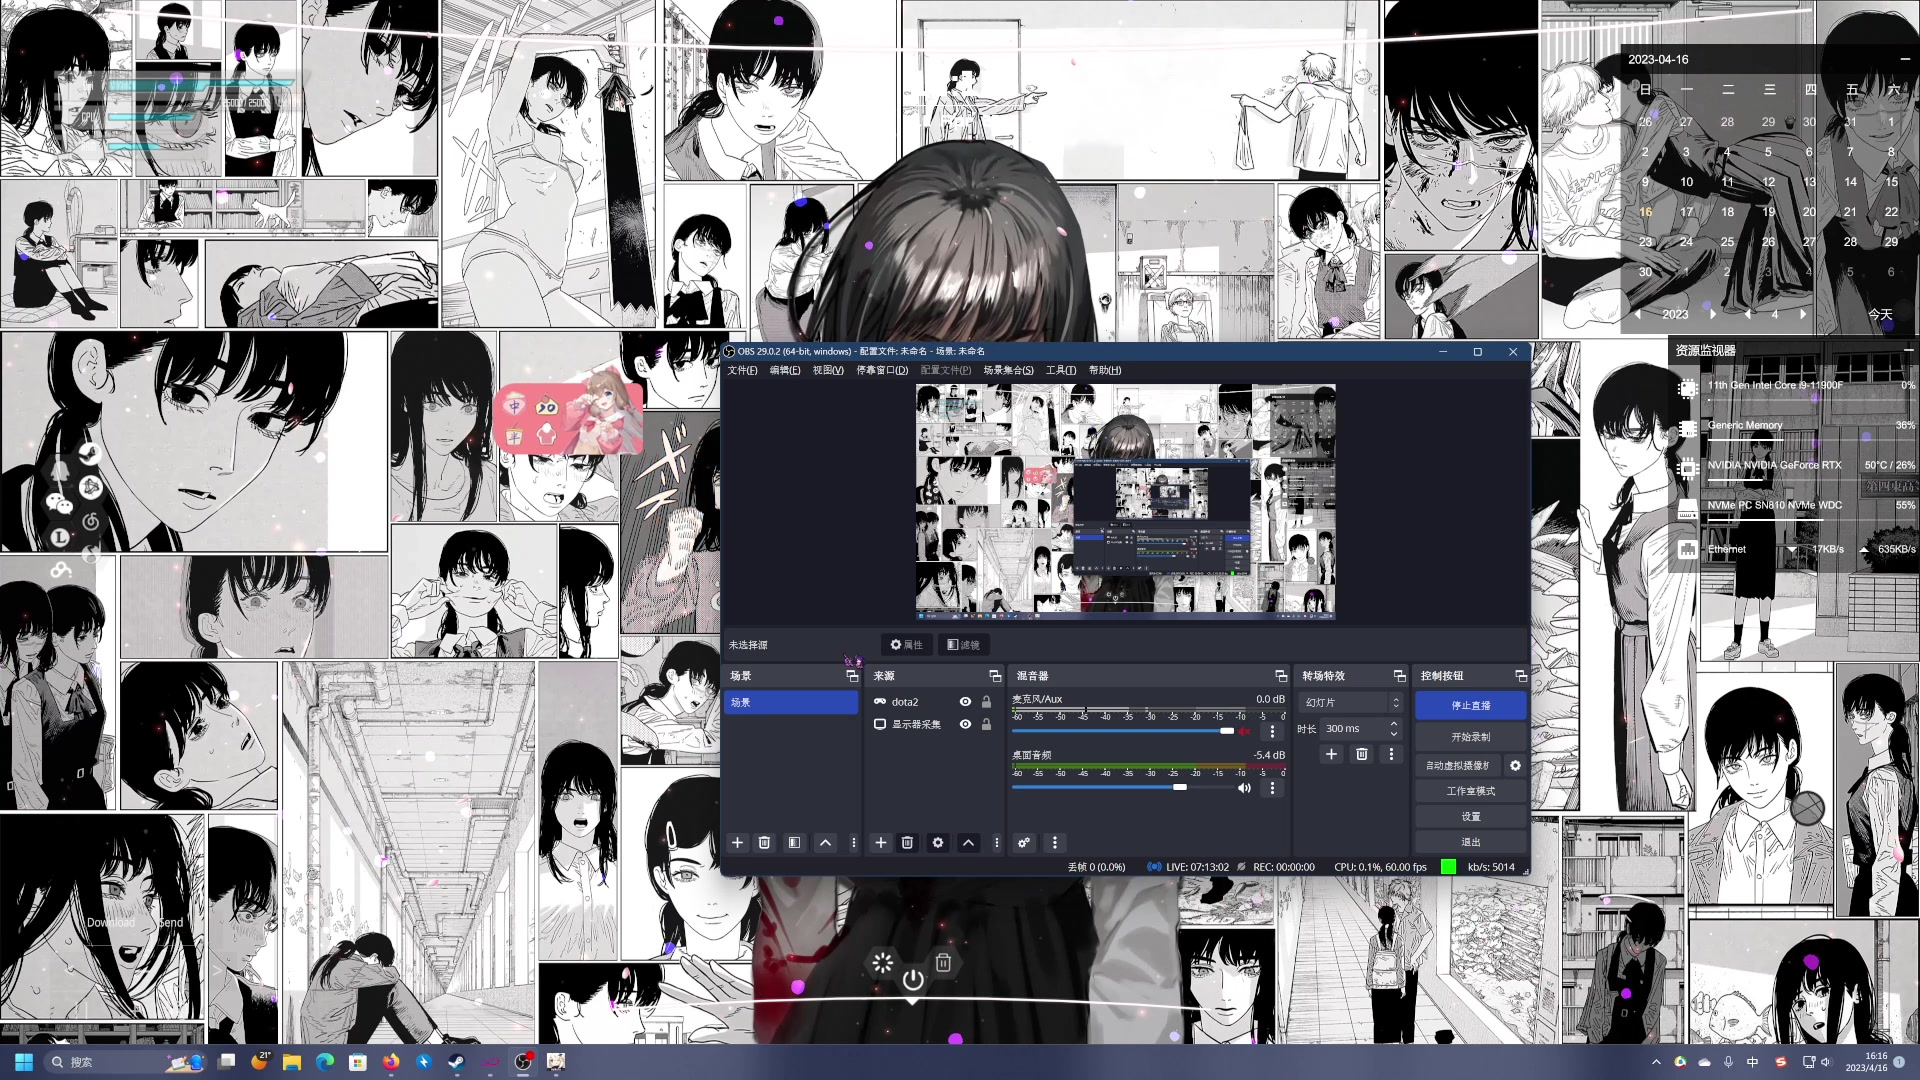Adjust 桌面音频 volume slider
1920x1080 pixels.
click(x=1180, y=788)
